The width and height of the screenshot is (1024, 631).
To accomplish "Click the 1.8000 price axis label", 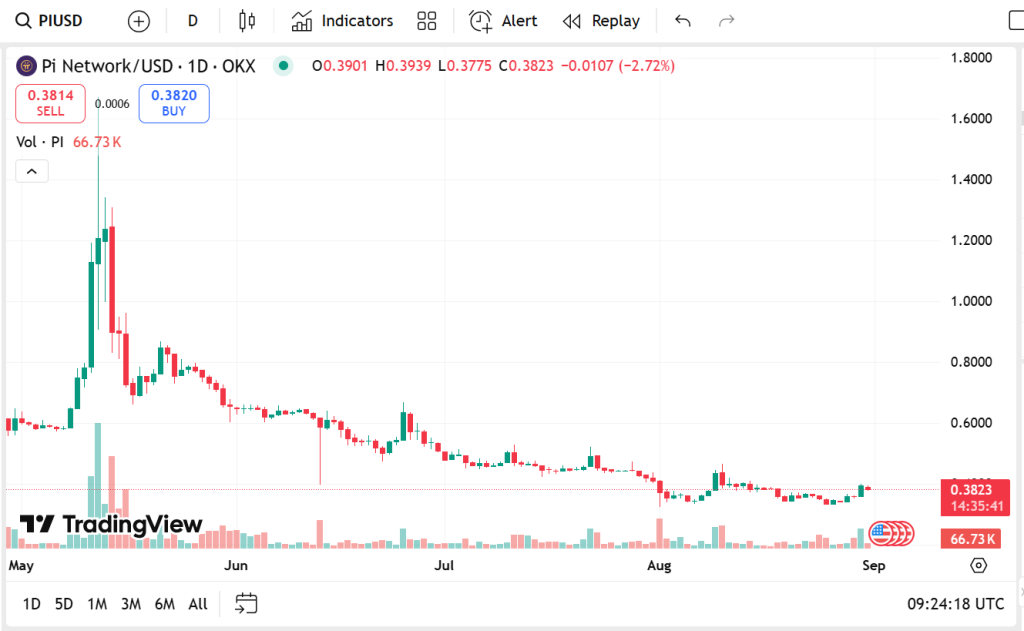I will [971, 57].
